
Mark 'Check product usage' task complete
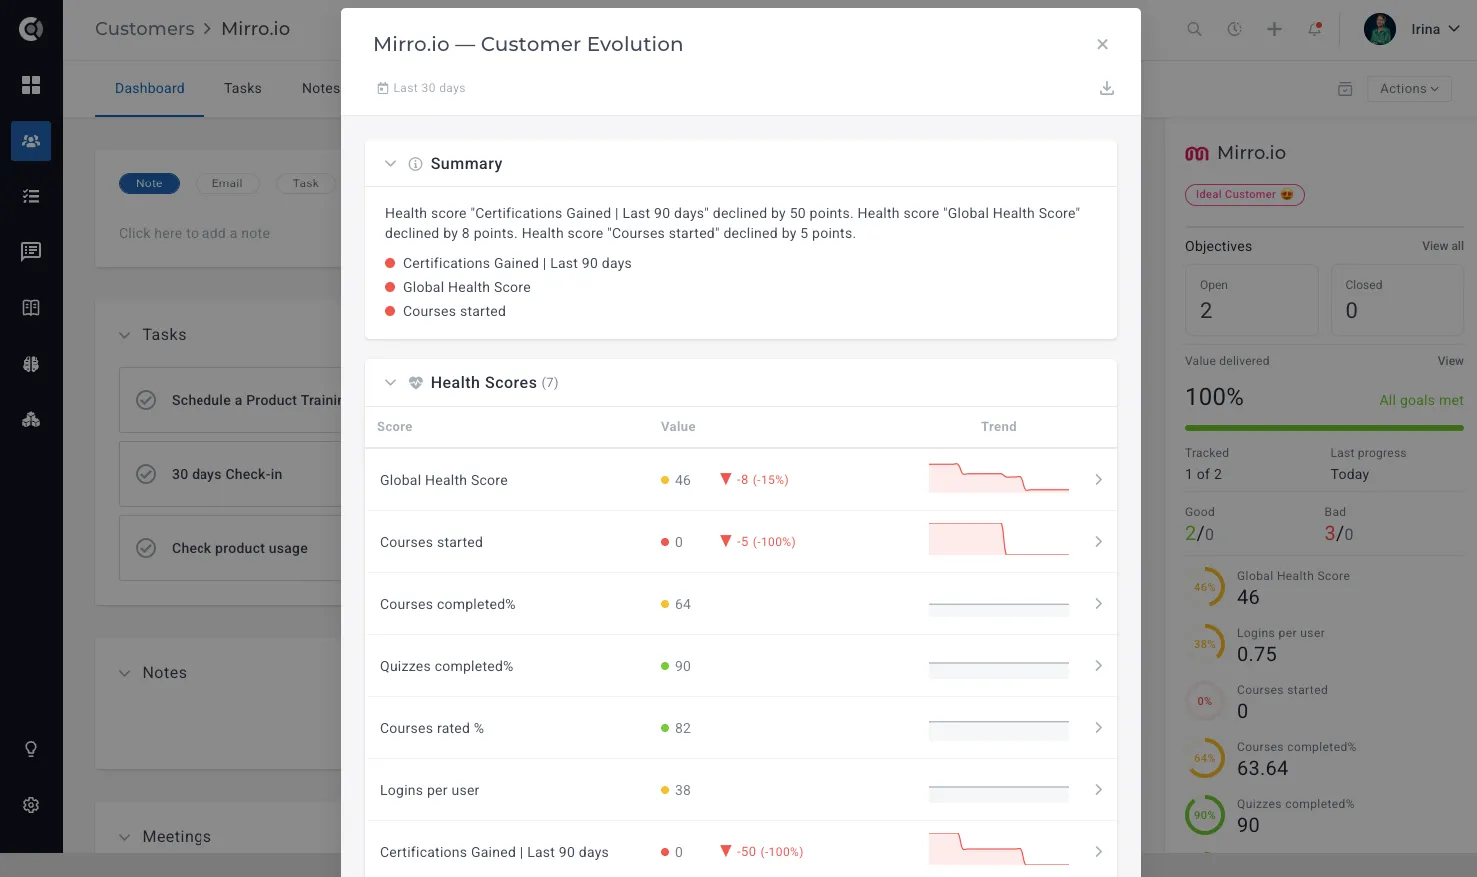pyautogui.click(x=146, y=548)
